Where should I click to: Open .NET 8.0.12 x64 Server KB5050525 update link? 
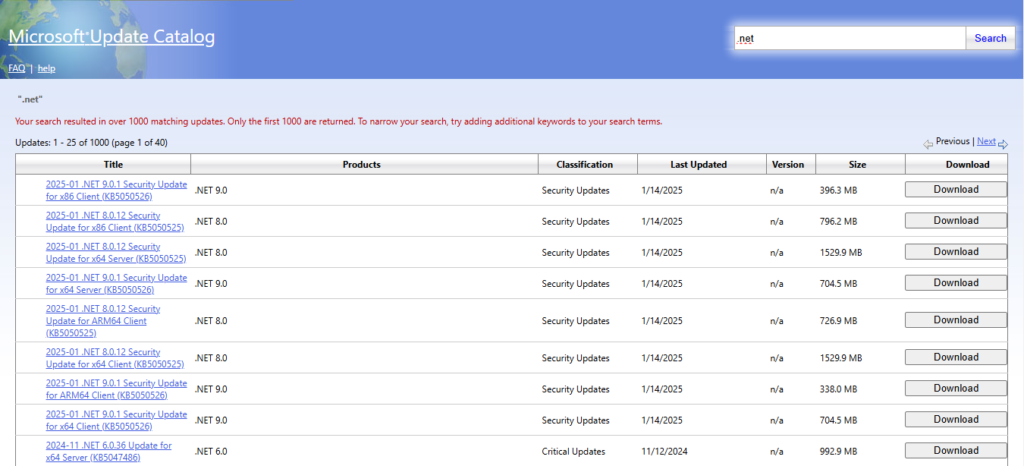[116, 253]
